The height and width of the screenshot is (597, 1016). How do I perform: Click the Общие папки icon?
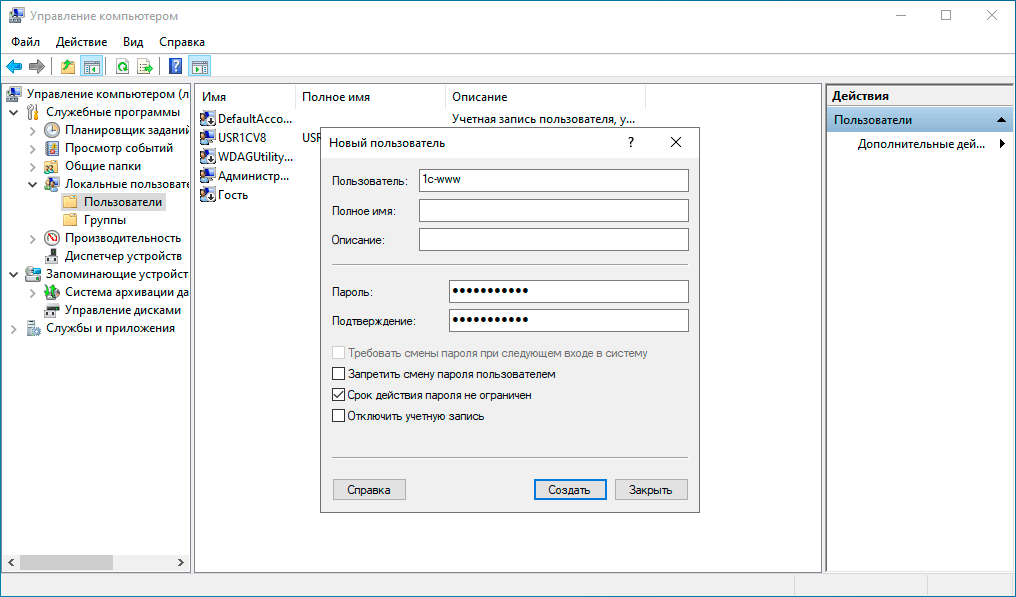(52, 166)
